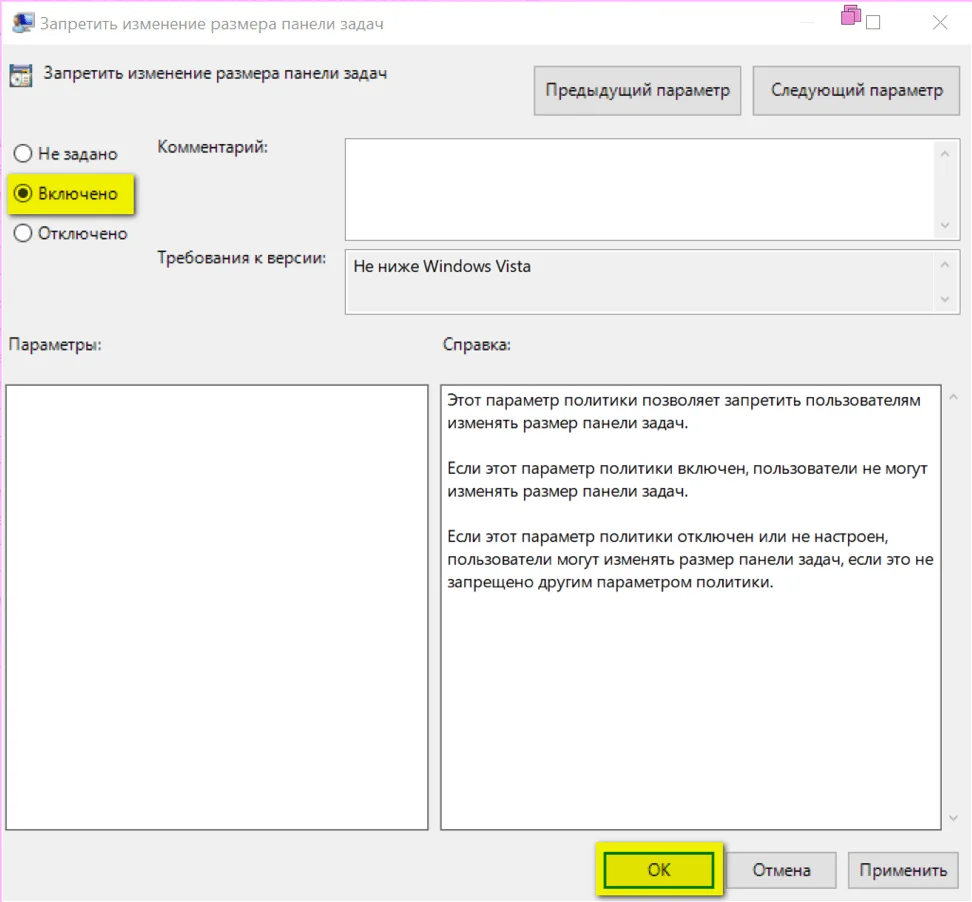Set the policy to "Отключено"
This screenshot has width=972, height=902.
[x=22, y=233]
